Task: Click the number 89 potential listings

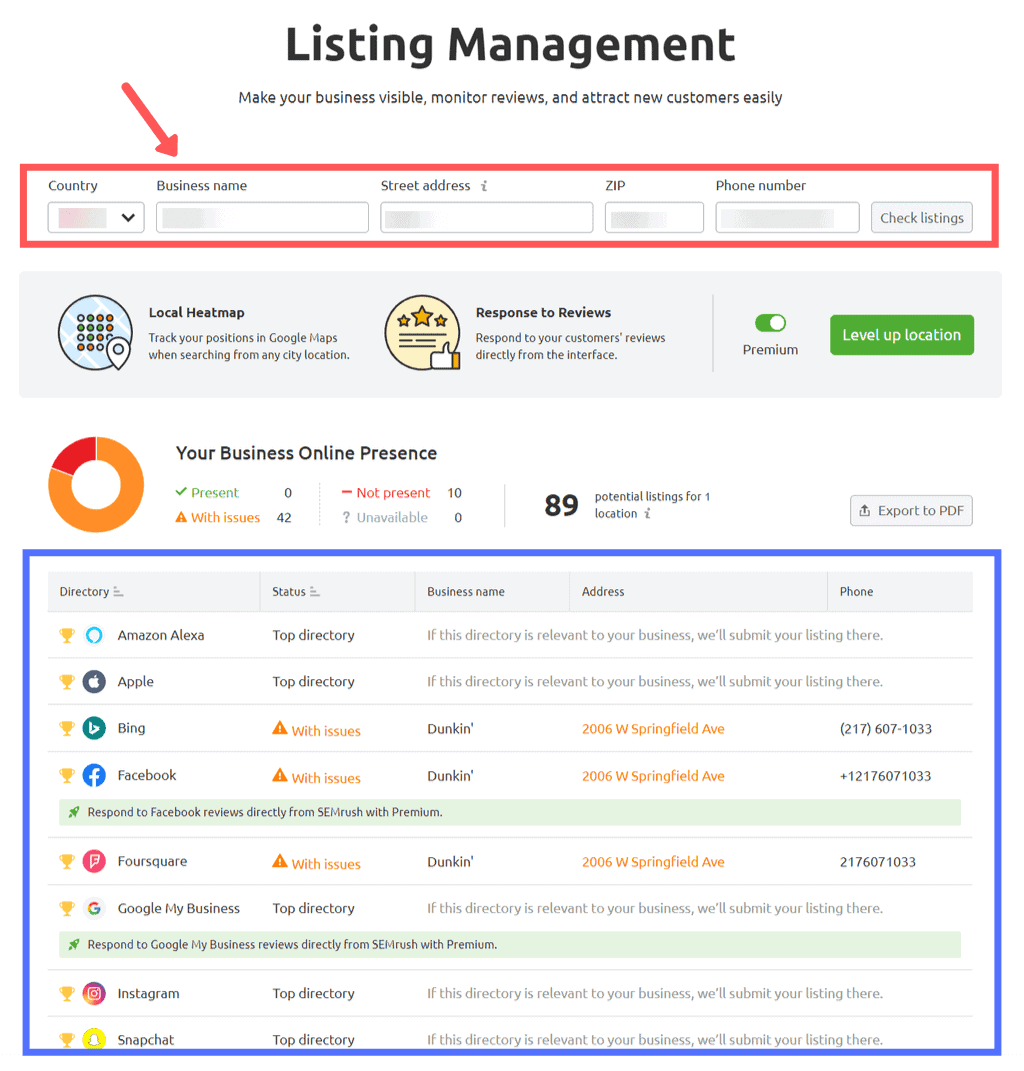Action: 561,505
